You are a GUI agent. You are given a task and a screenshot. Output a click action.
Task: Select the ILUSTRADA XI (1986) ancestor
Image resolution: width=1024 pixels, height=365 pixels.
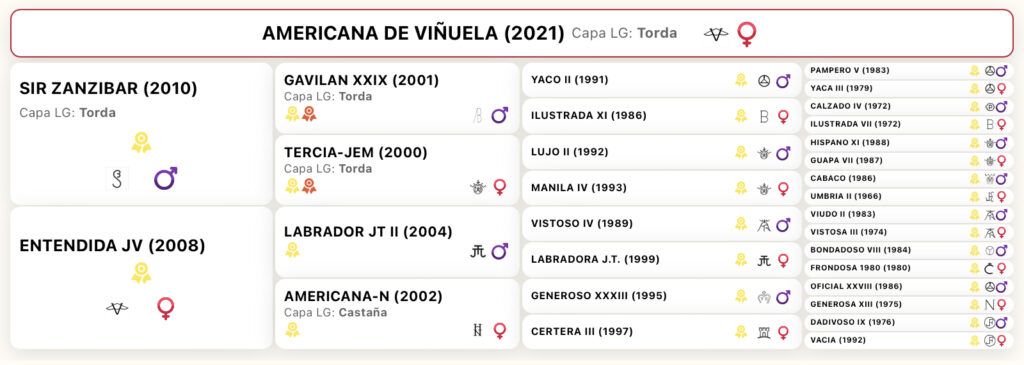pyautogui.click(x=662, y=116)
